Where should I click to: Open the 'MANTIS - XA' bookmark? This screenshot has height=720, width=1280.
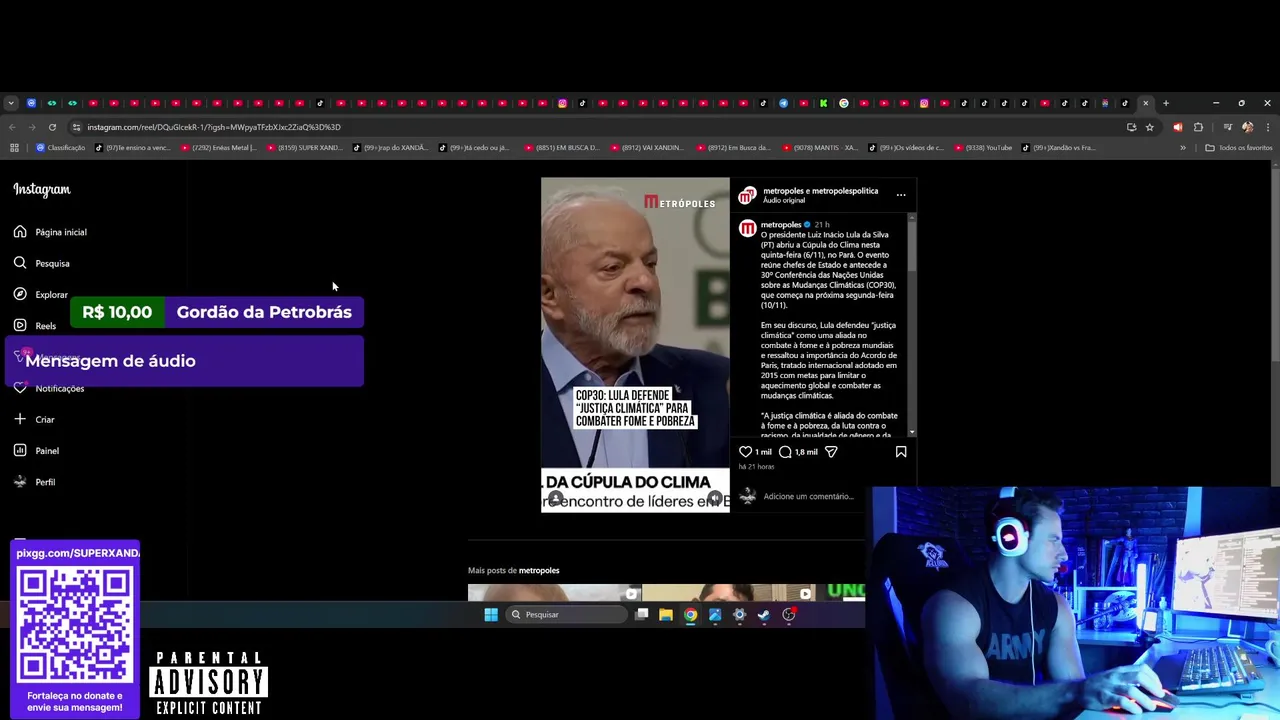click(x=820, y=148)
